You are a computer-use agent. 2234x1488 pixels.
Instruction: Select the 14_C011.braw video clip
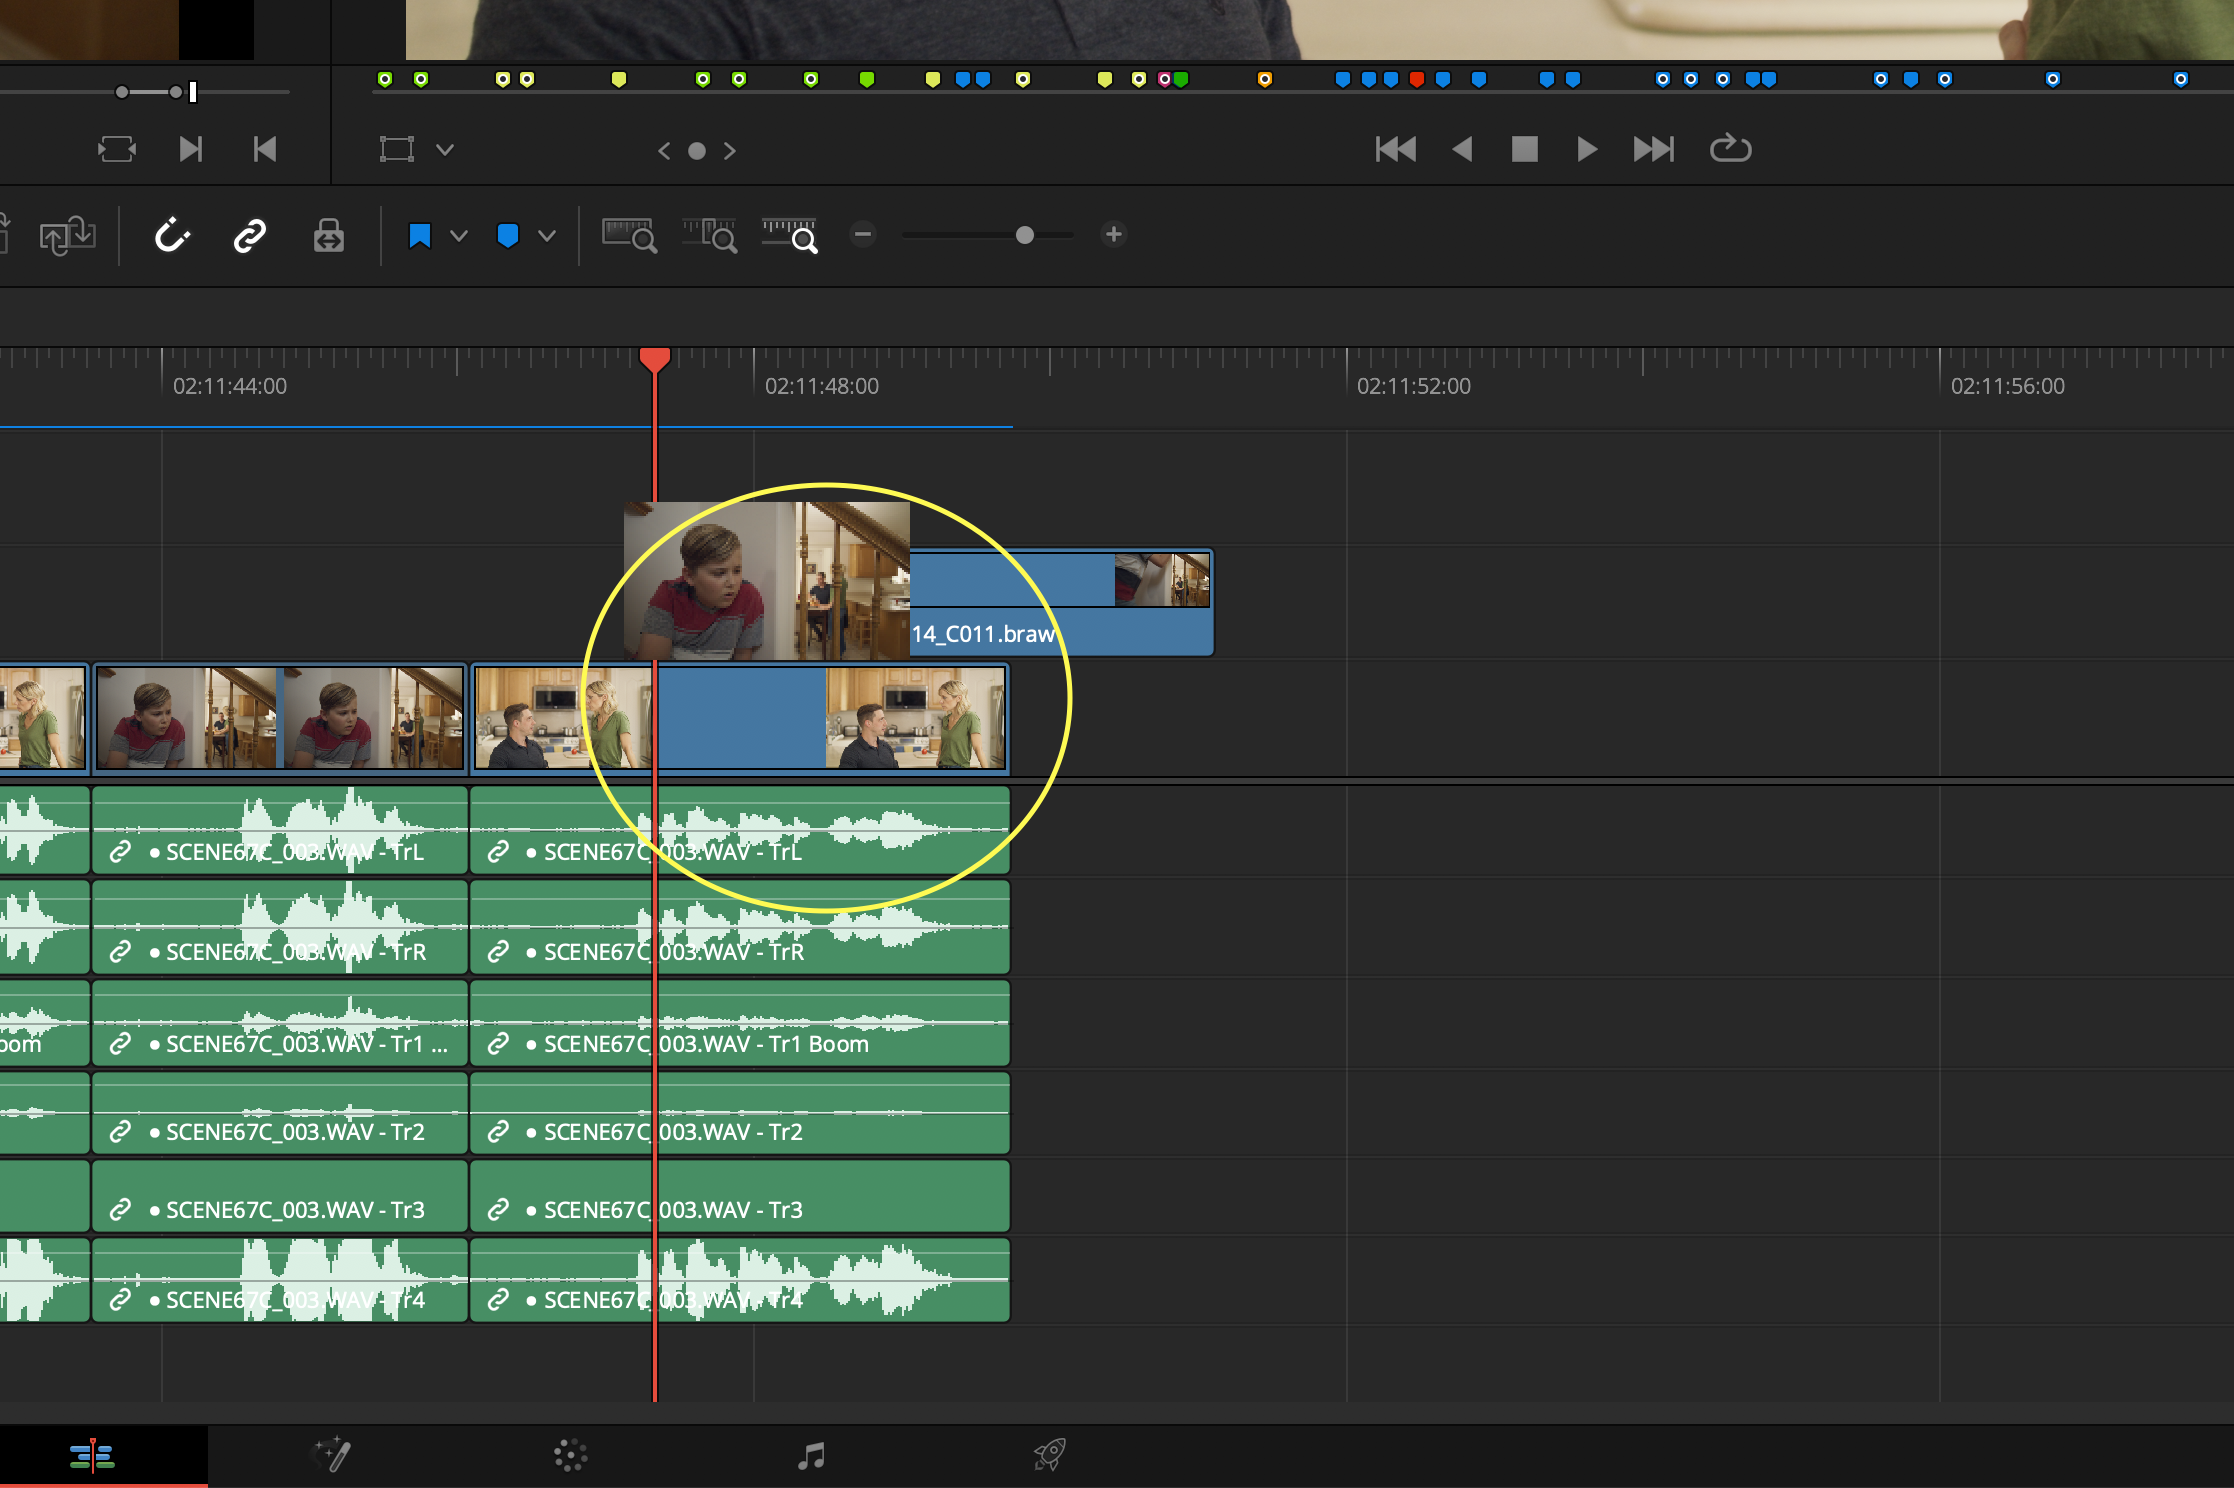(1060, 603)
